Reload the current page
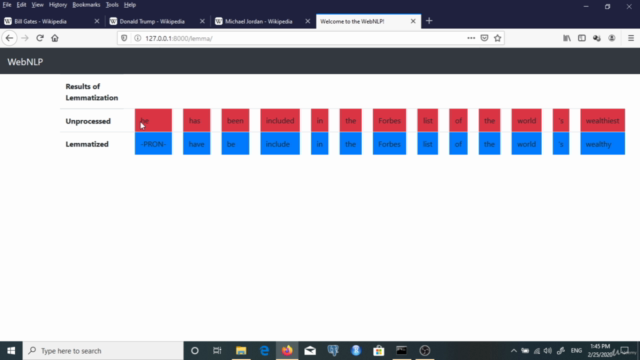The image size is (640, 360). [40, 38]
